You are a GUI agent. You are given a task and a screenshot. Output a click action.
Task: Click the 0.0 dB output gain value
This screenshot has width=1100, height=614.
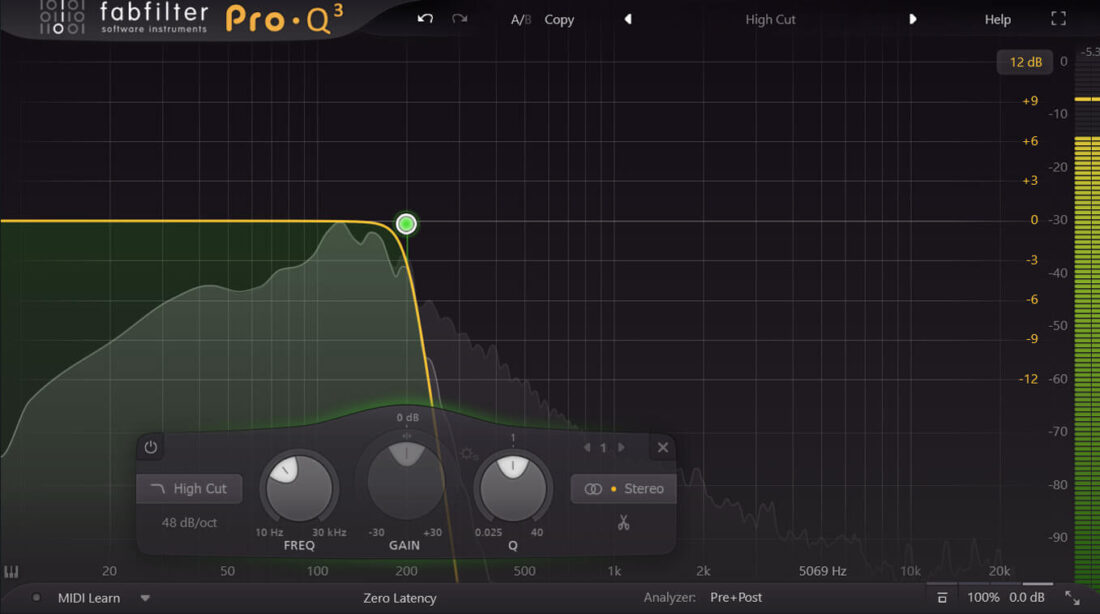tap(1027, 598)
